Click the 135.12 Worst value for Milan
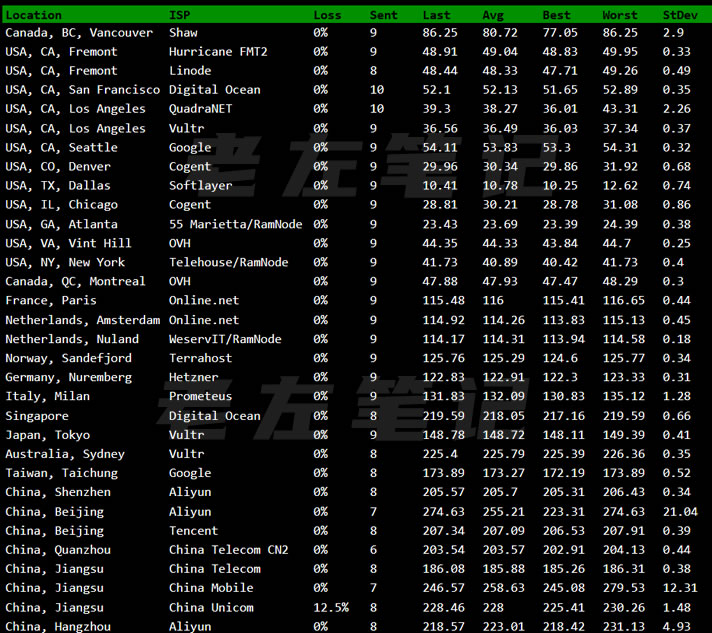Screen dimensions: 712x633 (x=623, y=396)
